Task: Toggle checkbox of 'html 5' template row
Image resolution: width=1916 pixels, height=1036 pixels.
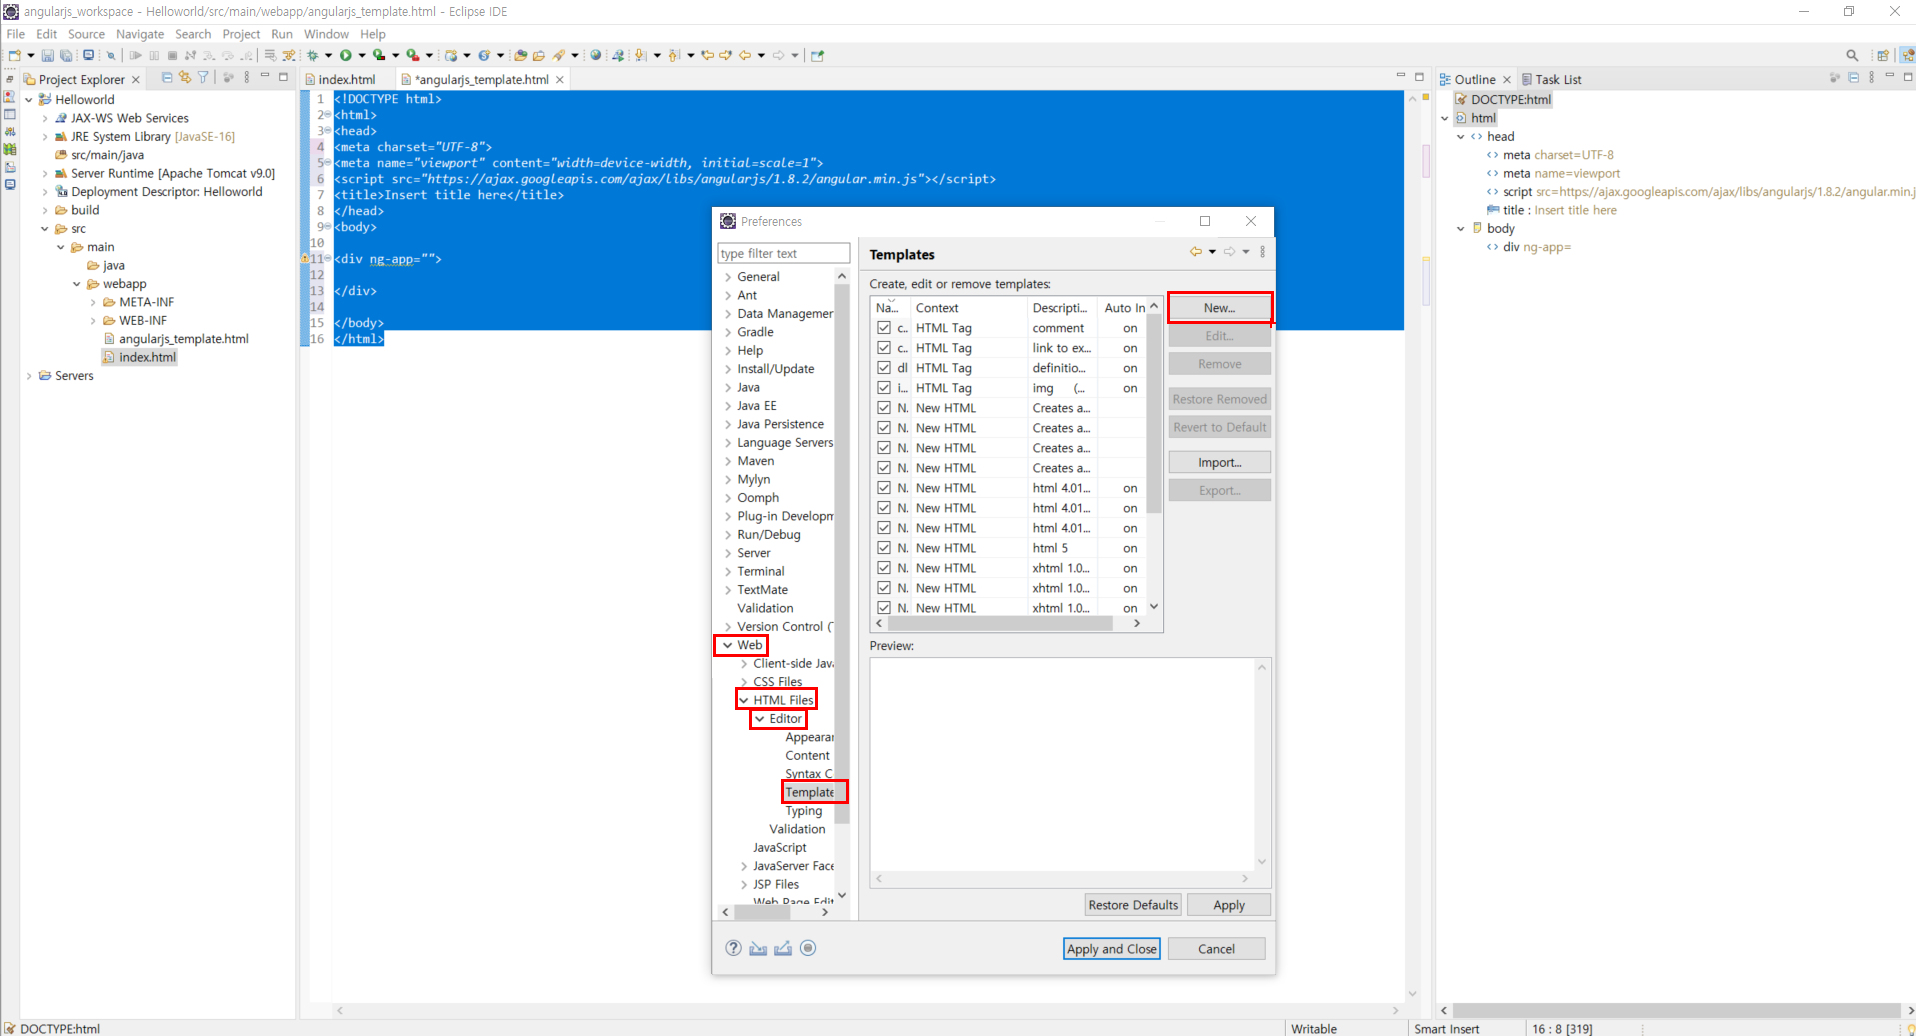Action: pos(884,548)
